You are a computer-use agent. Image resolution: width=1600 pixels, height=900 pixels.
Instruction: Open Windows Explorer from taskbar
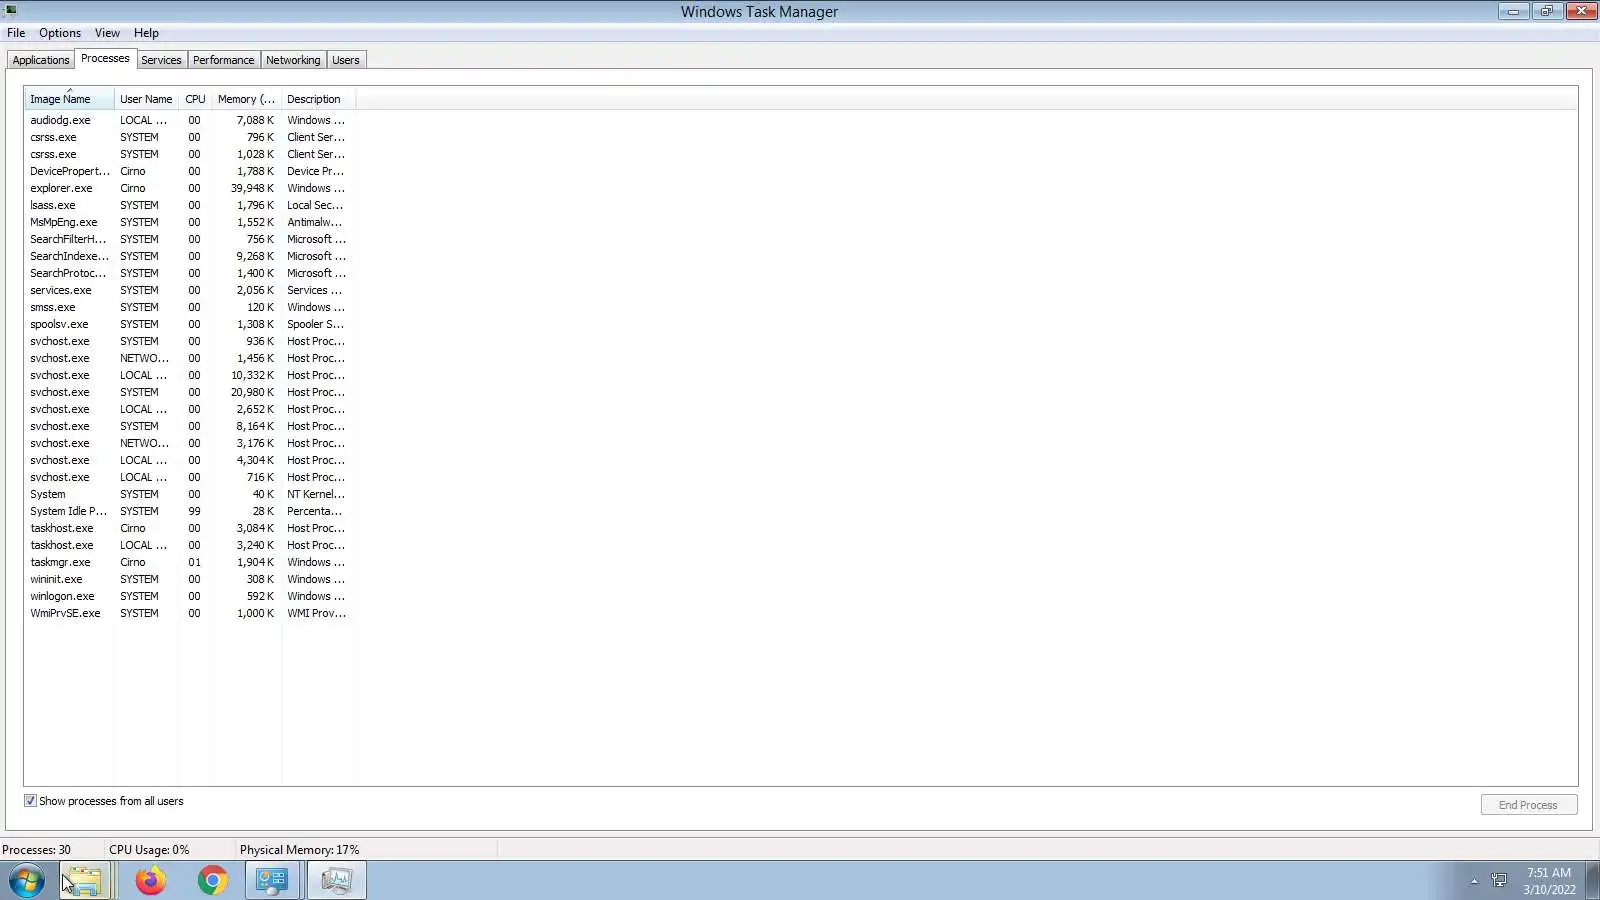[85, 881]
